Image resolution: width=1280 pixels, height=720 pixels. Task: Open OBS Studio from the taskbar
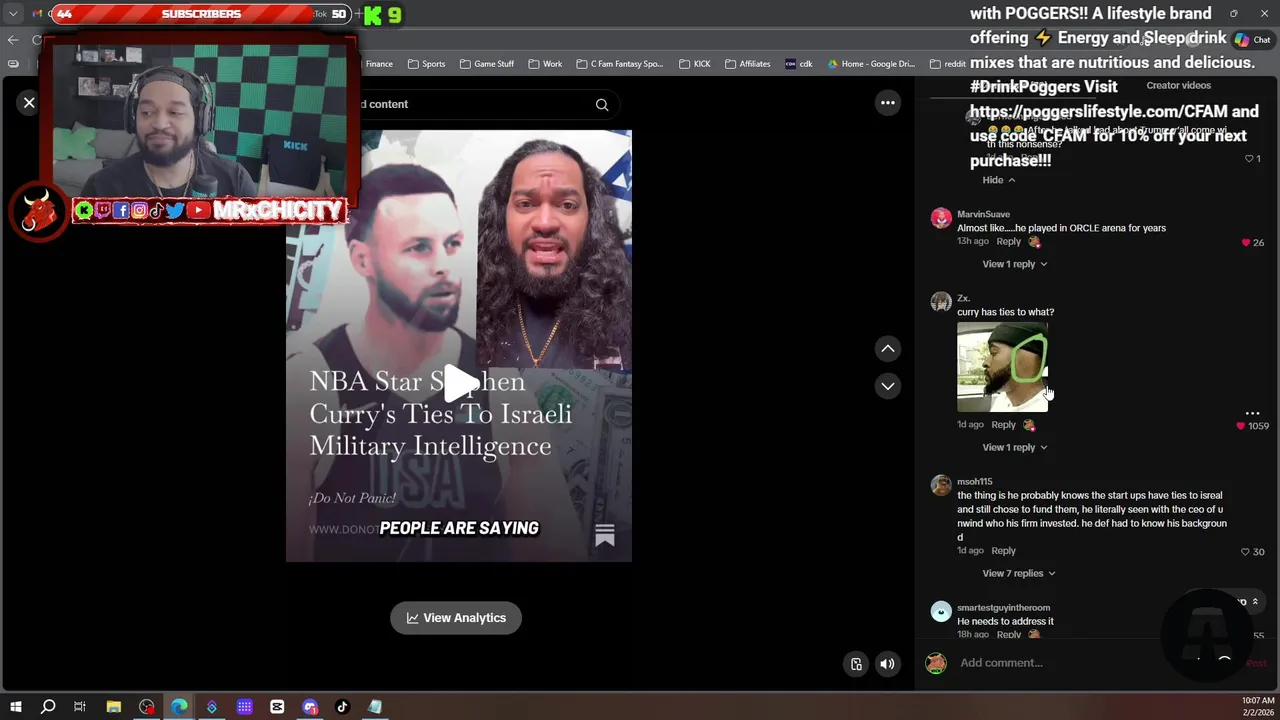(147, 707)
